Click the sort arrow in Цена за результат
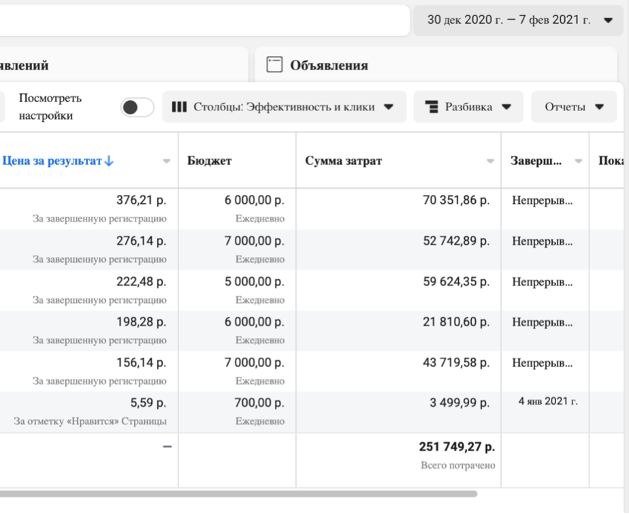This screenshot has height=514, width=629. 109,161
